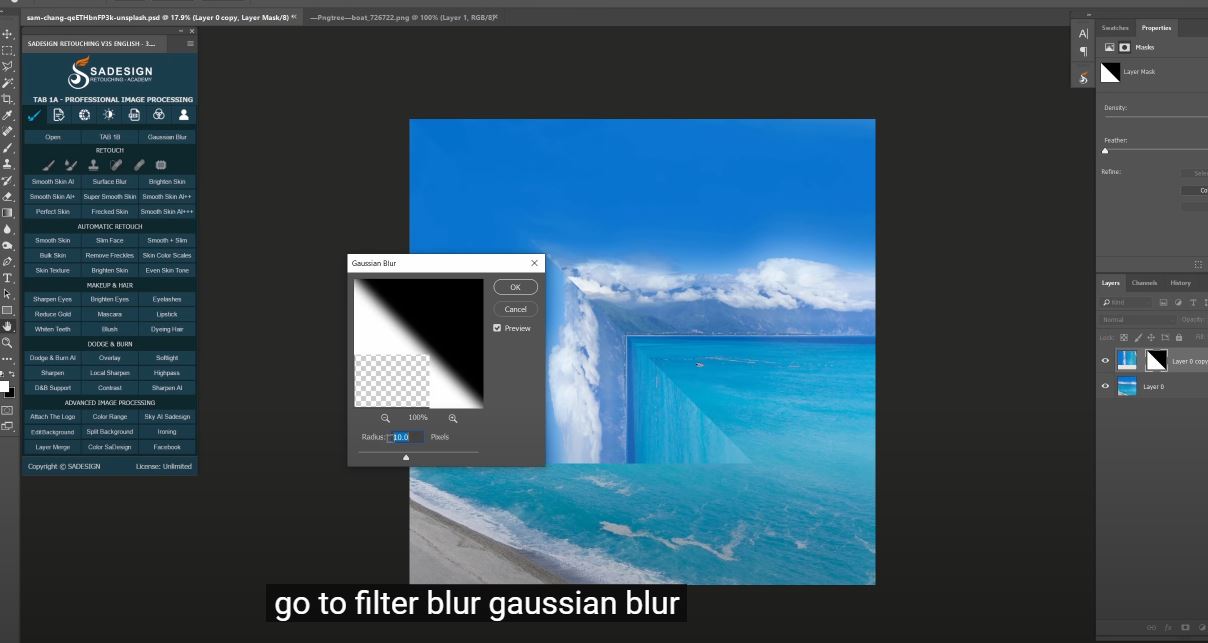This screenshot has width=1208, height=643.
Task: Select the Zoom tool in toolbar
Action: coord(7,342)
